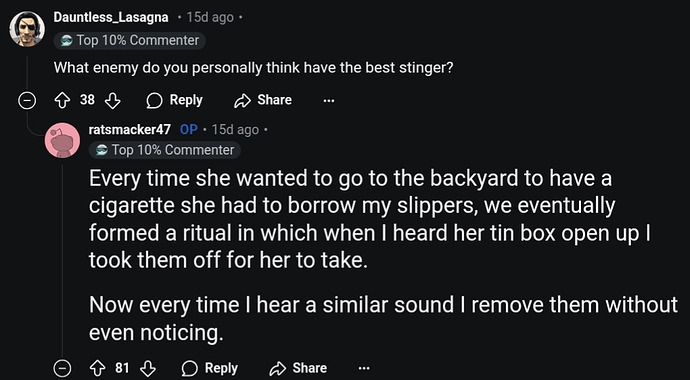The width and height of the screenshot is (690, 380).
Task: Visit ratsmacker47's username link
Action: [x=130, y=130]
